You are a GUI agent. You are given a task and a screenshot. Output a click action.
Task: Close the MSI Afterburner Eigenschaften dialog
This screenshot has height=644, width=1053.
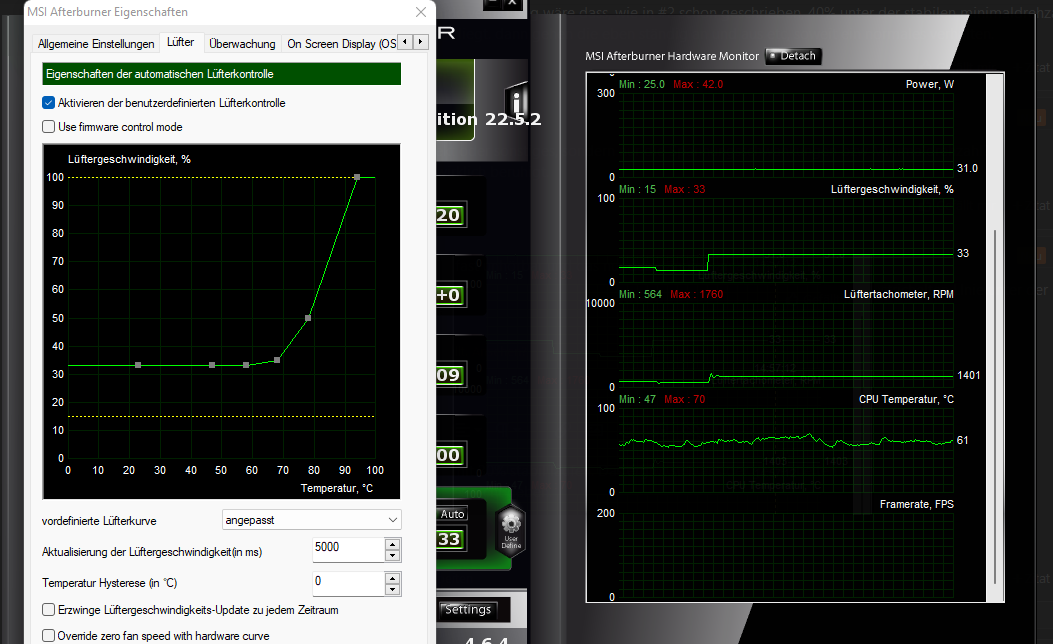point(421,12)
